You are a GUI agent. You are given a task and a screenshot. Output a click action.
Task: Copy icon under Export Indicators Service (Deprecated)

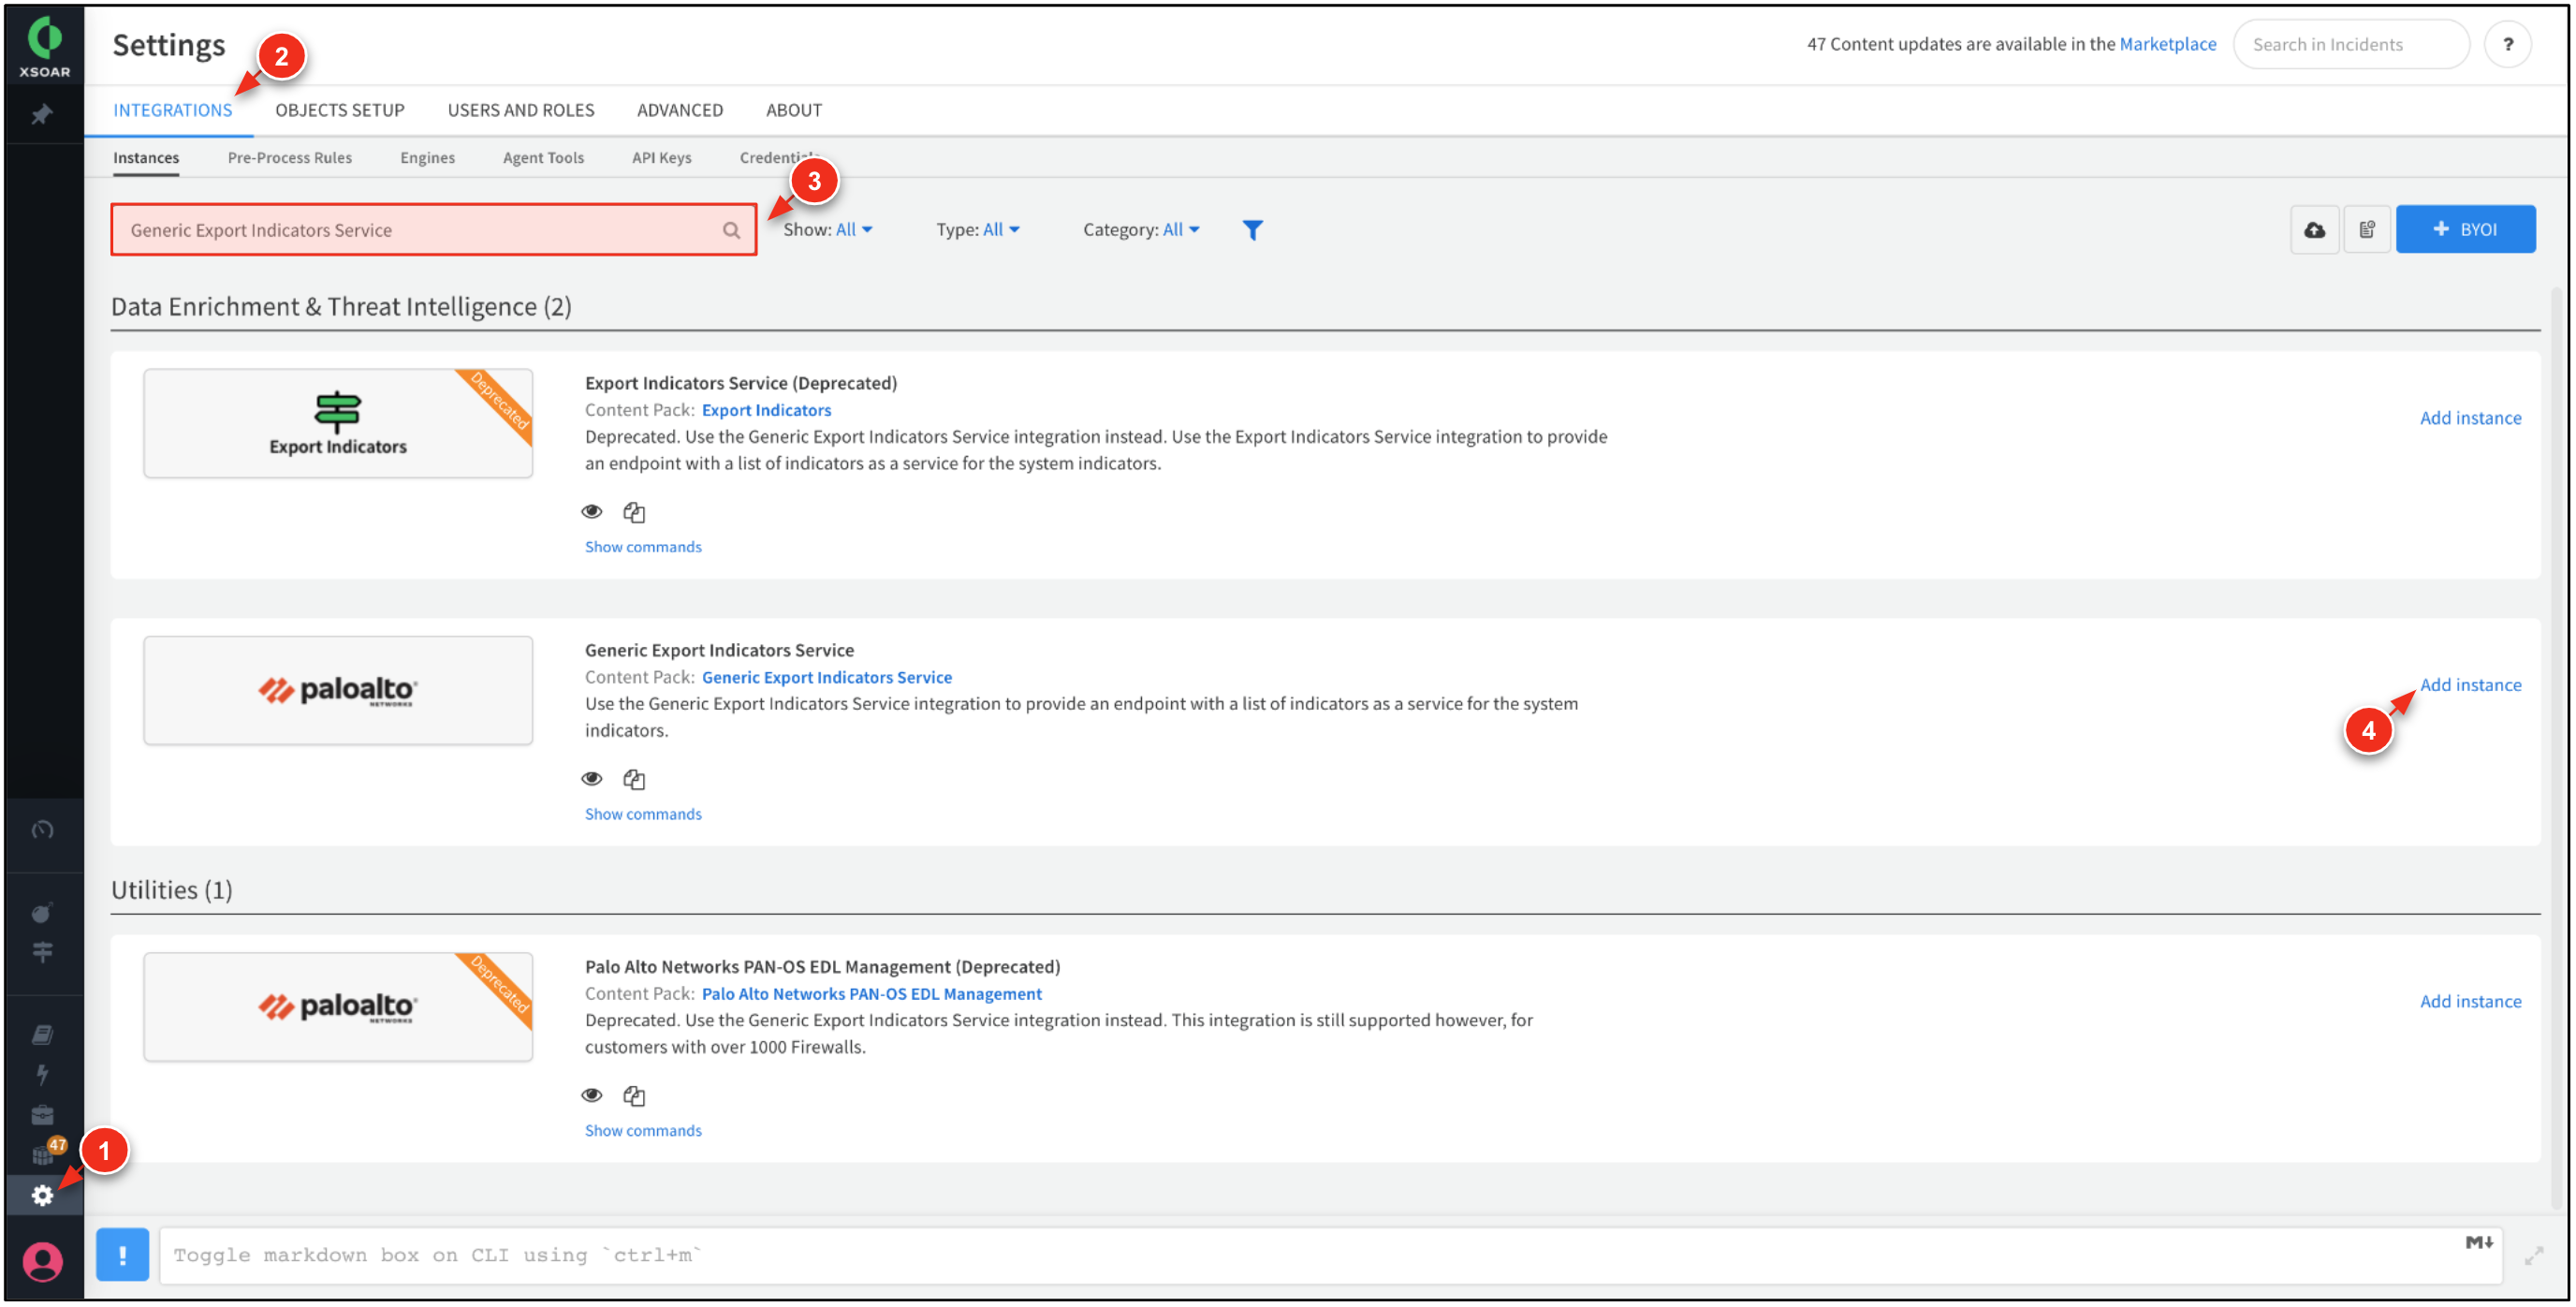(x=634, y=512)
